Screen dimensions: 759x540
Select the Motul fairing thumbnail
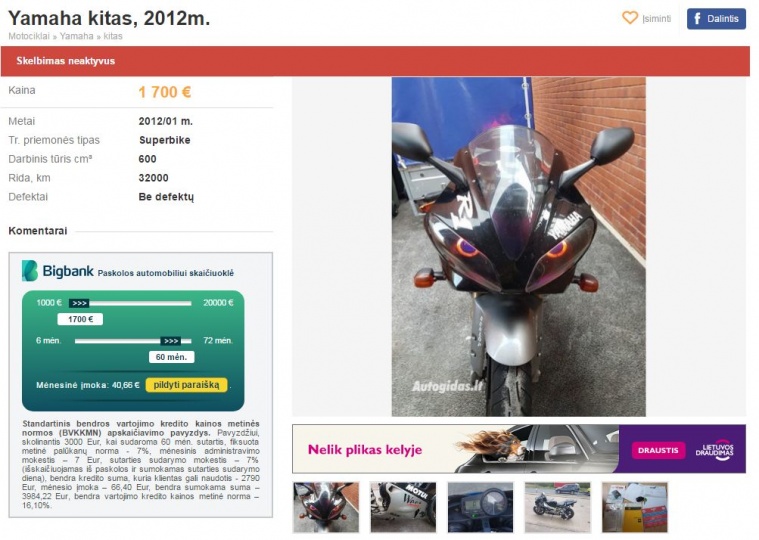403,508
